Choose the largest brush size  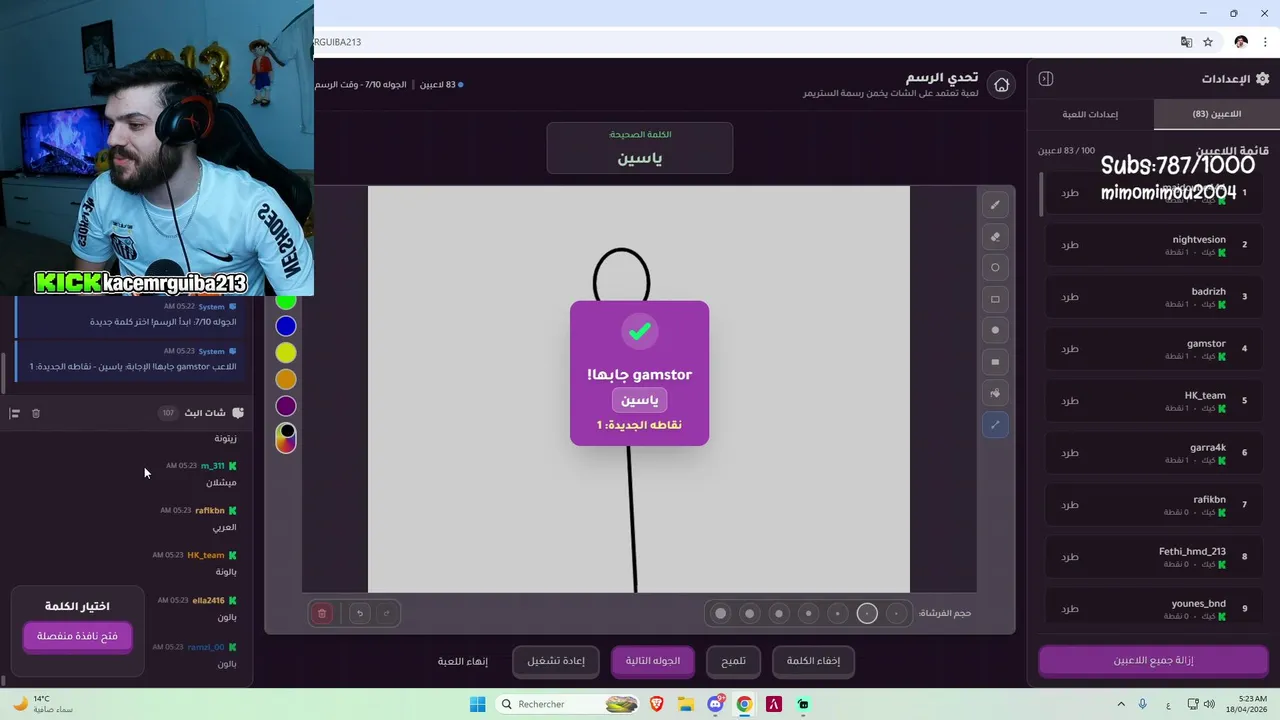(x=720, y=613)
